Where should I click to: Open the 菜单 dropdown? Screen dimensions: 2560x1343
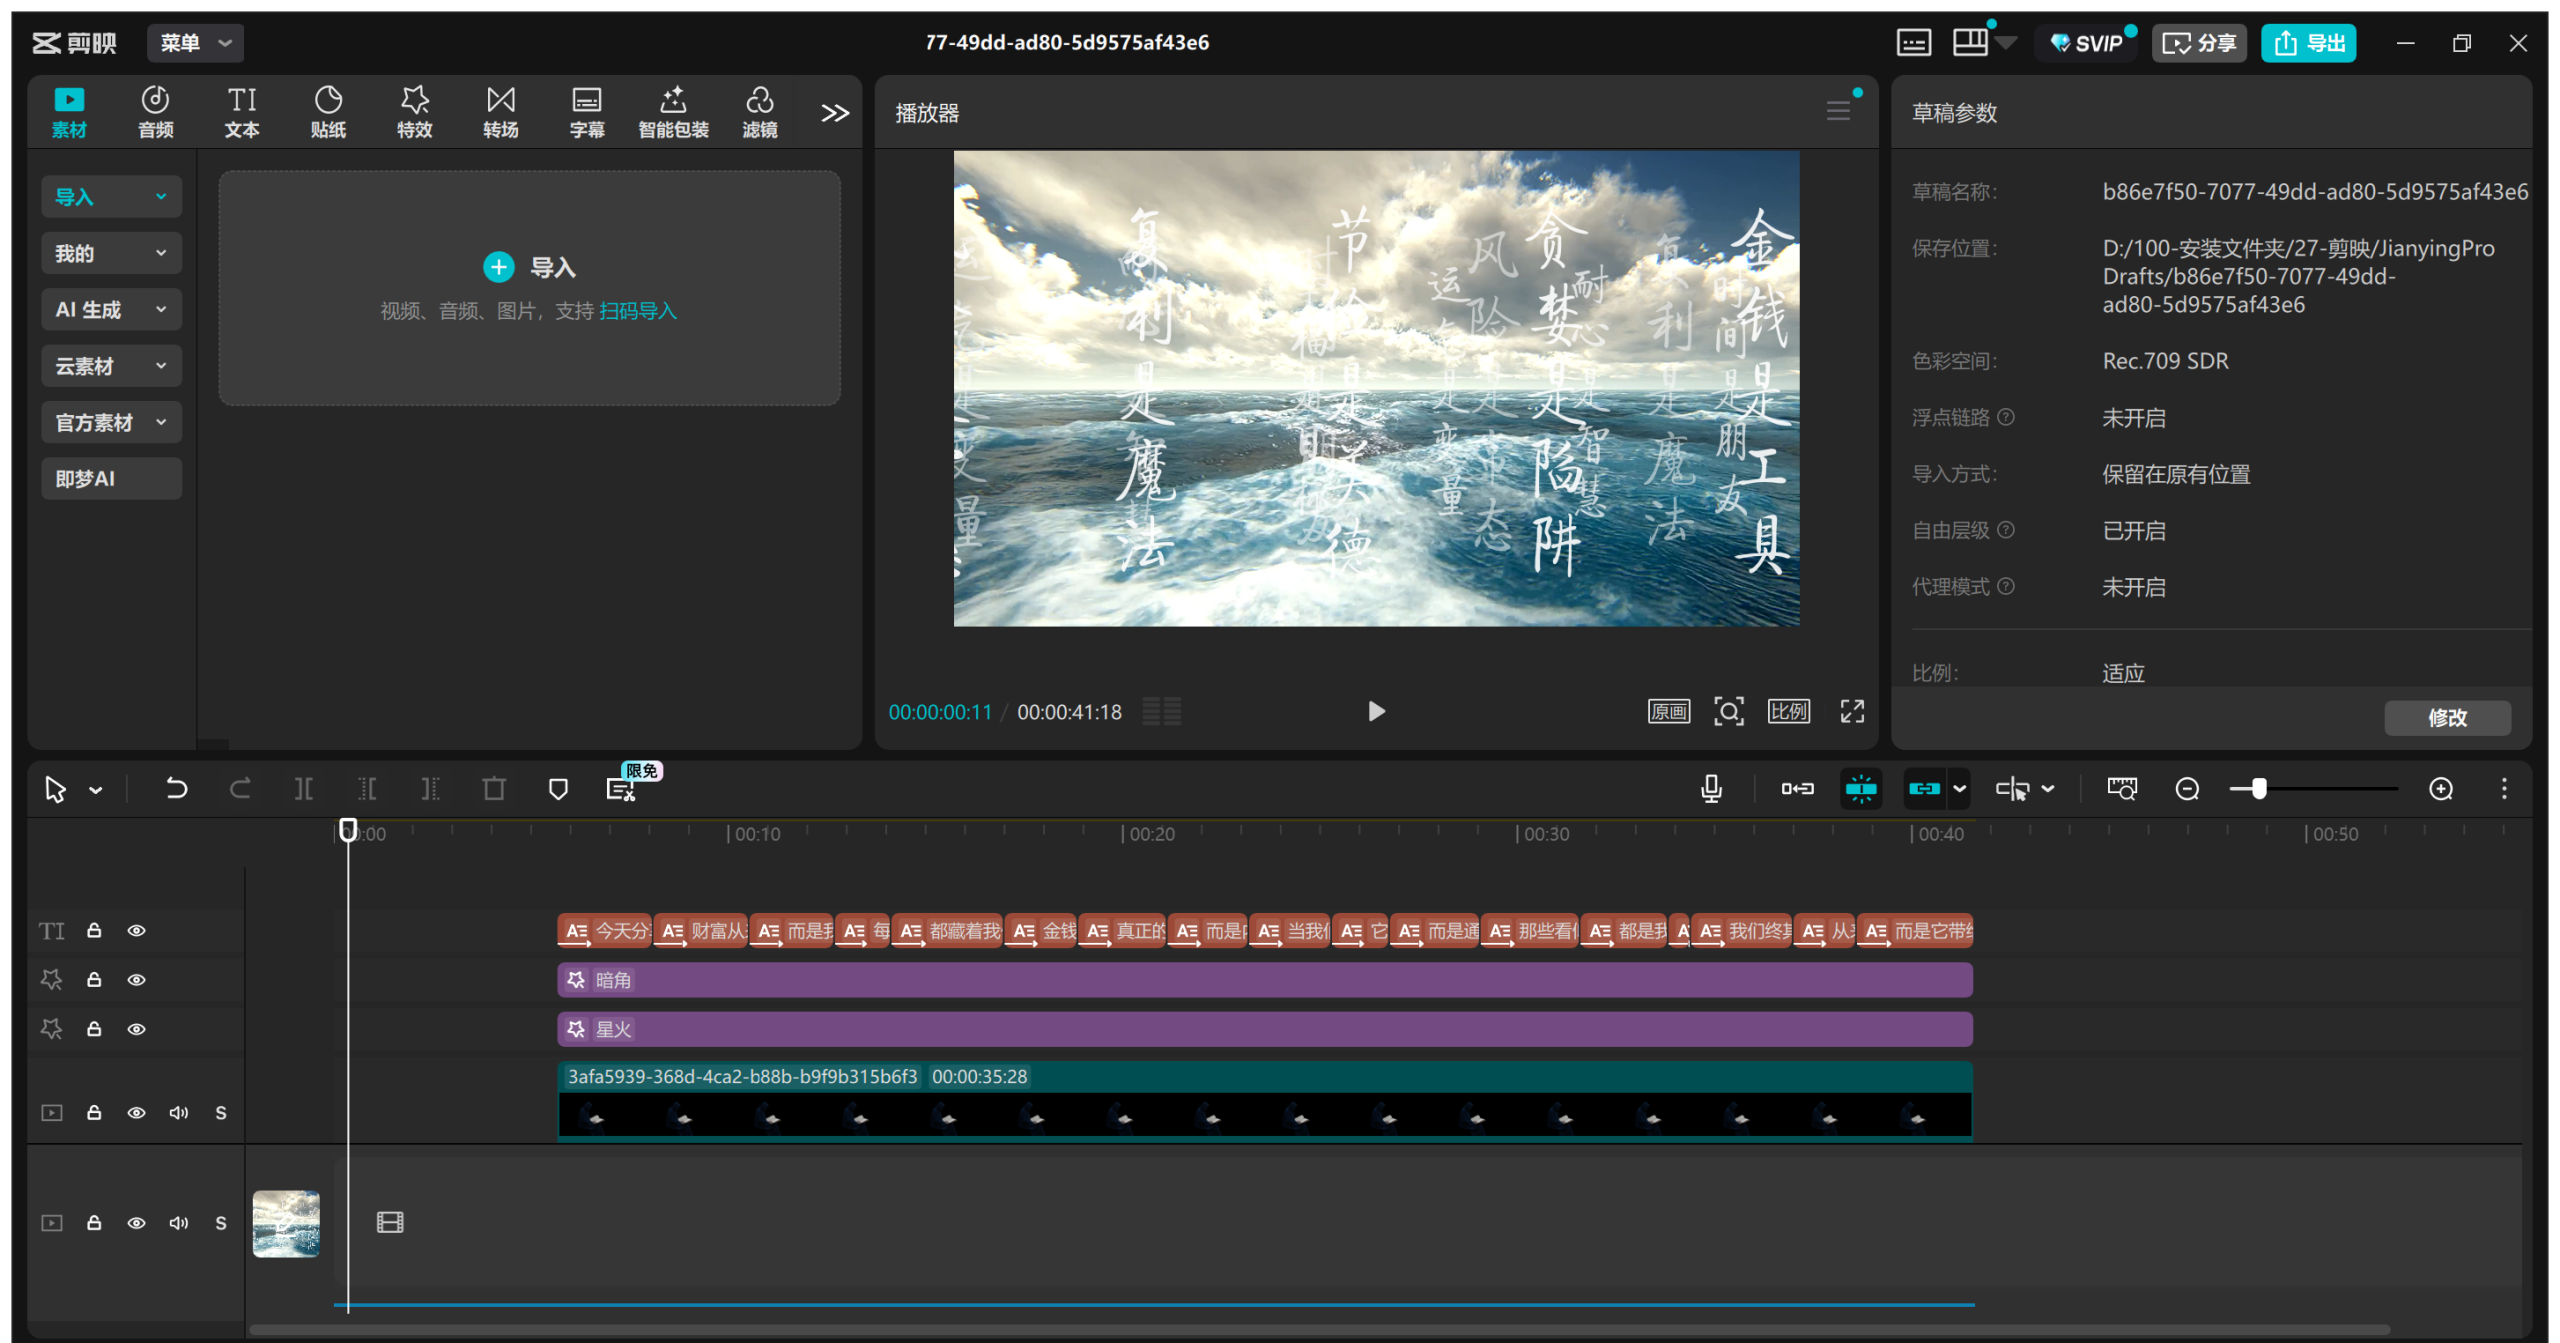195,43
